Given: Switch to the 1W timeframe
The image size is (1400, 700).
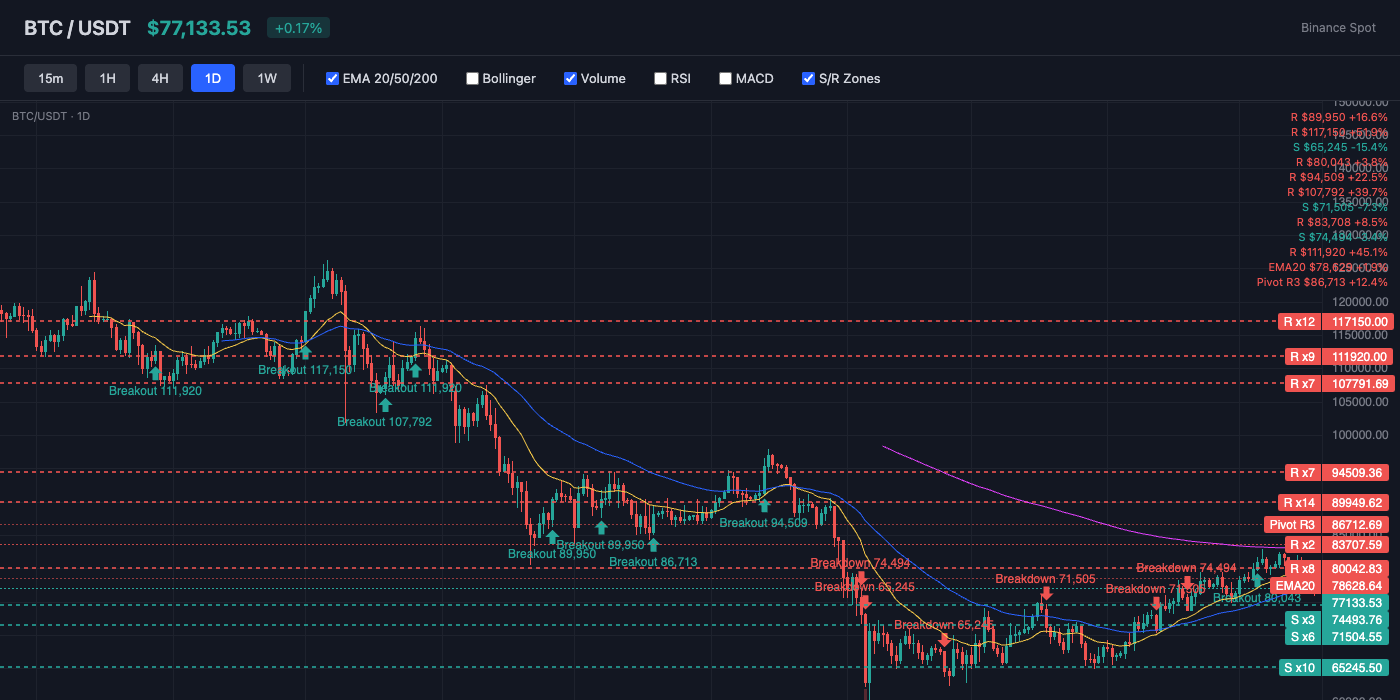Looking at the screenshot, I should point(267,78).
